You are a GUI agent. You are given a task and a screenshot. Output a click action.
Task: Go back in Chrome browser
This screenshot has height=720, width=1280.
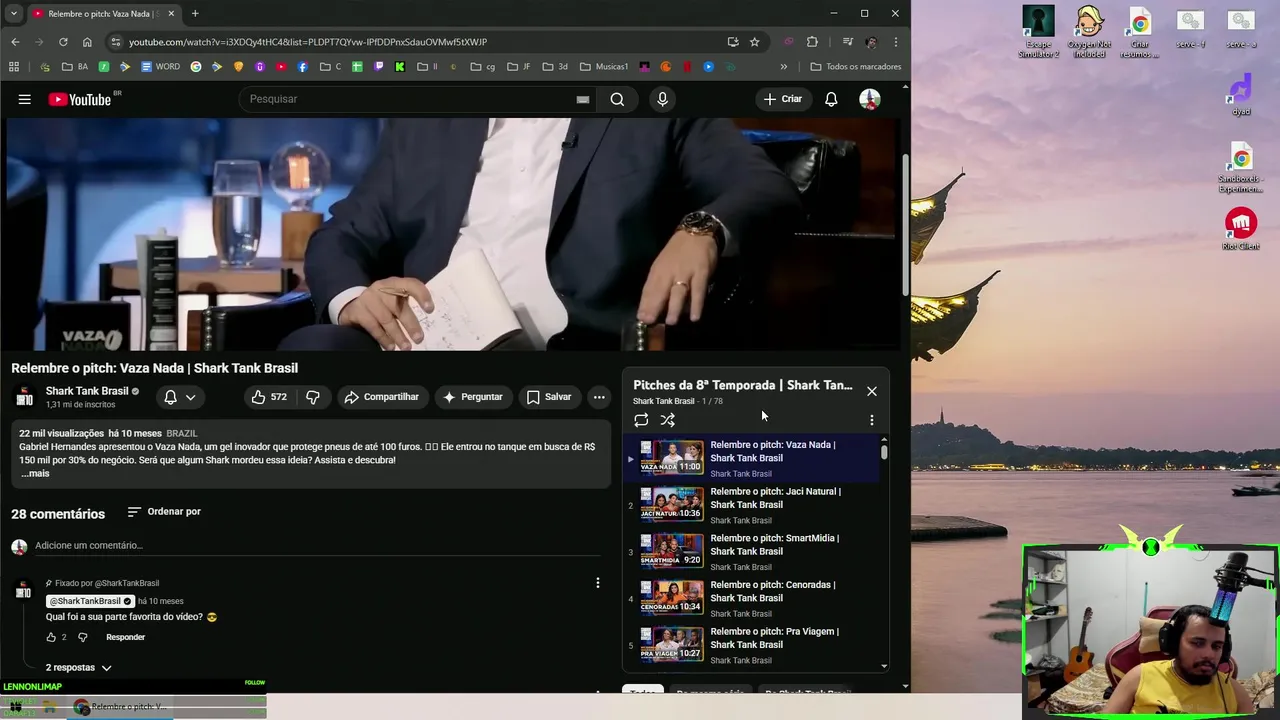15,42
